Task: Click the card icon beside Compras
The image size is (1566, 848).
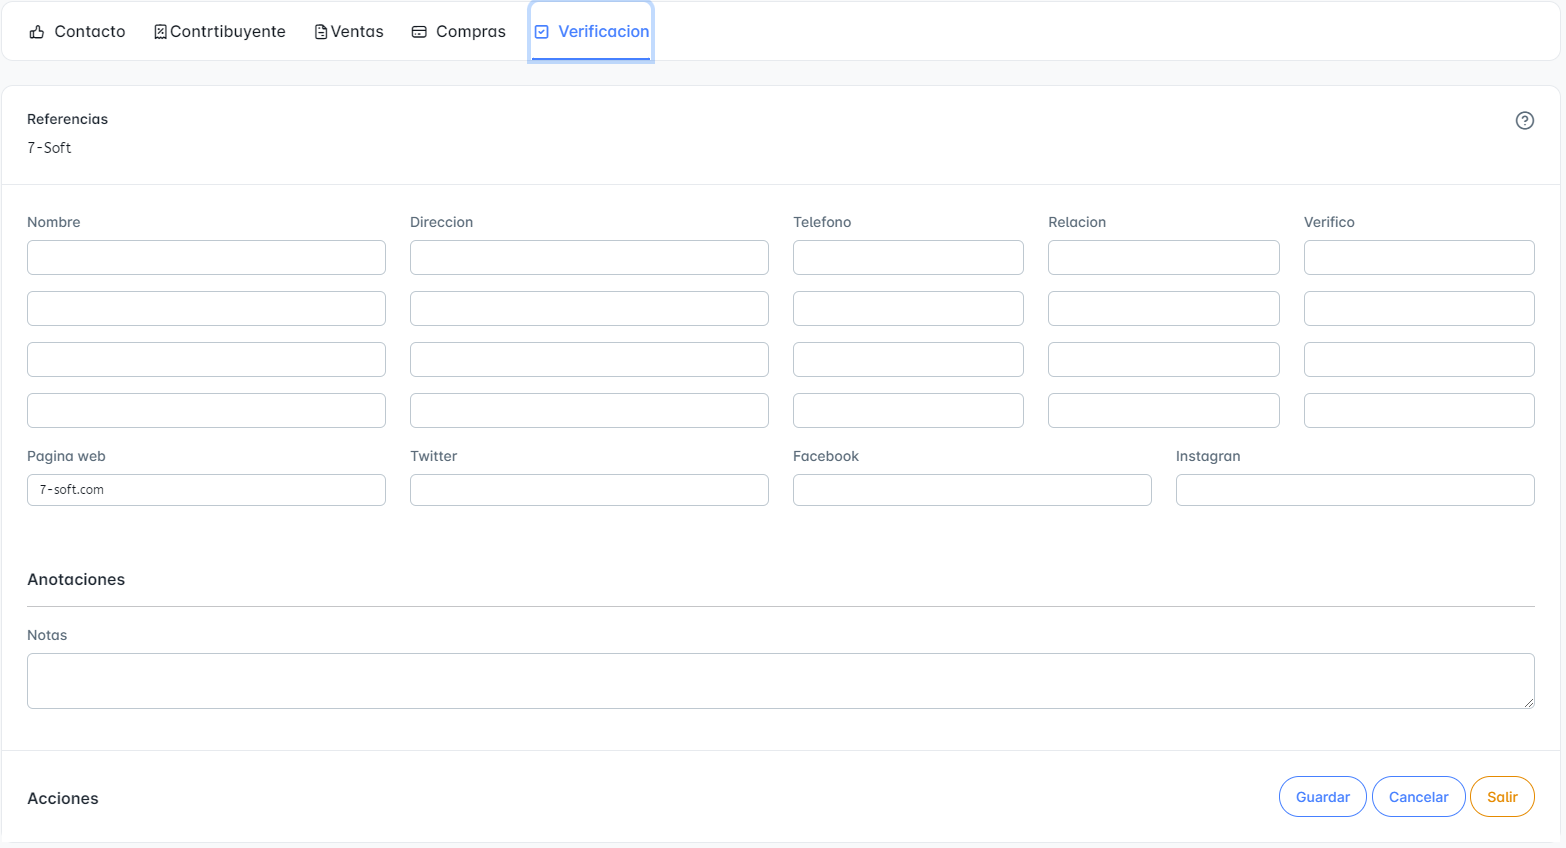Action: pos(419,32)
